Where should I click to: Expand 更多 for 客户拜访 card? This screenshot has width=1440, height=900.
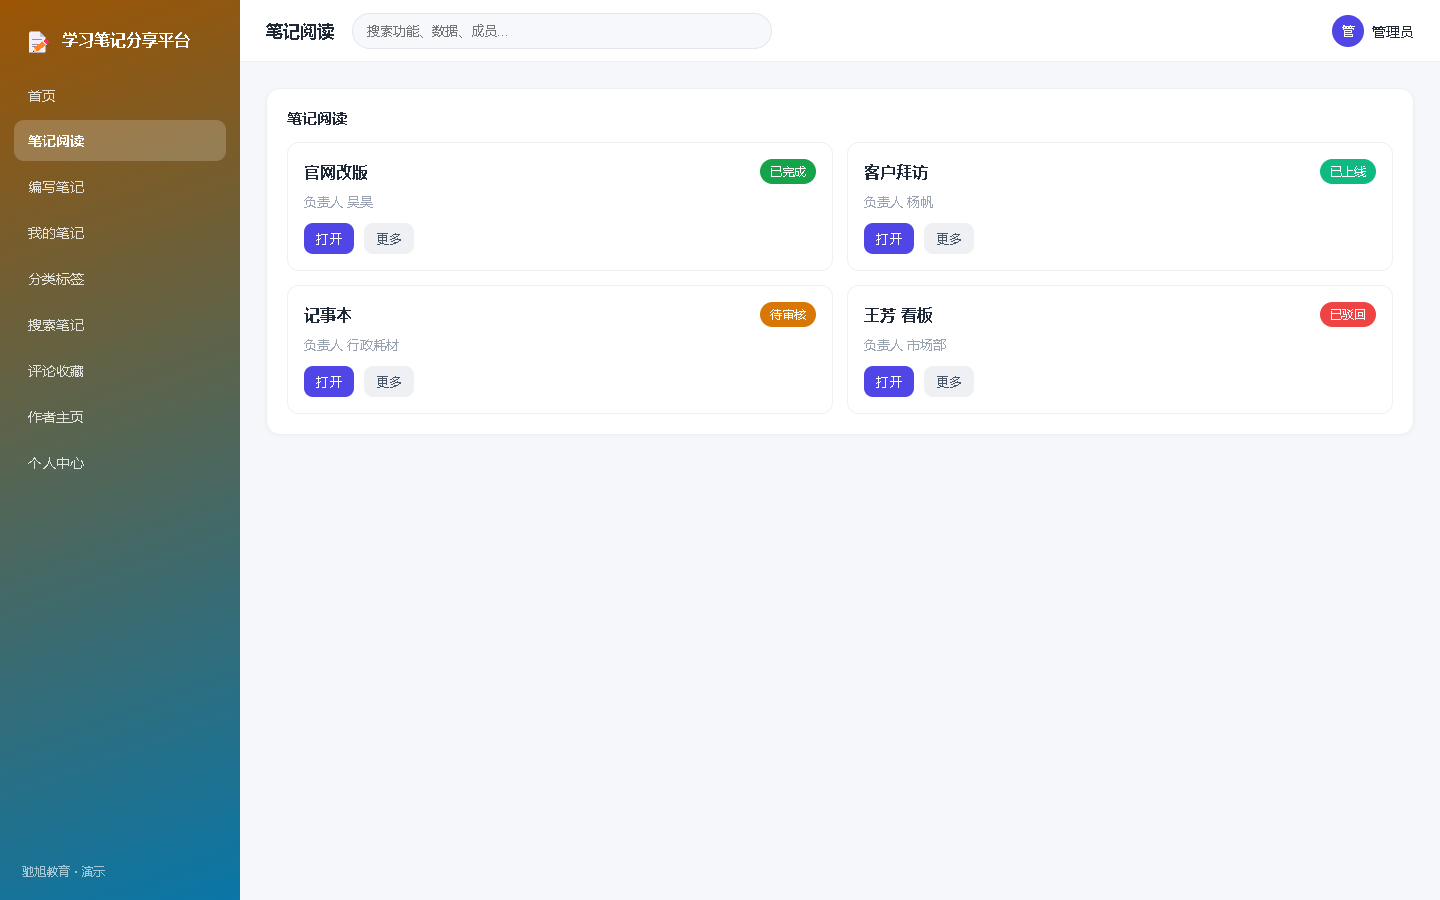pyautogui.click(x=949, y=239)
